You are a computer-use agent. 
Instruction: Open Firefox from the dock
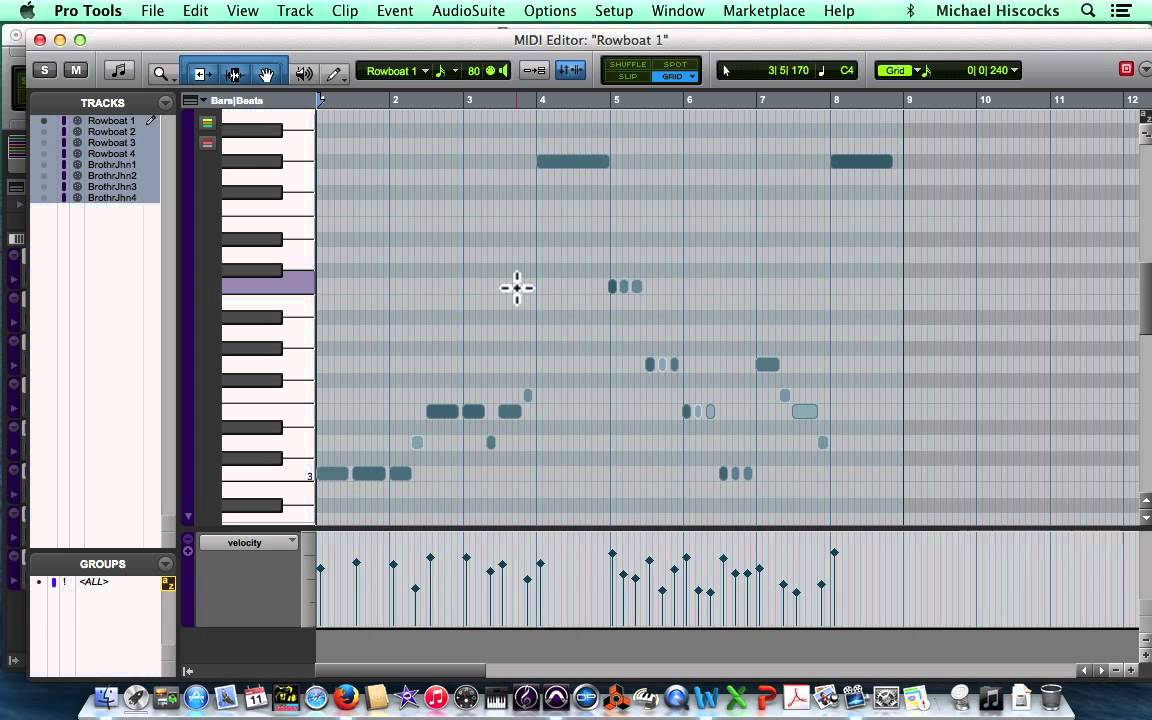tap(346, 696)
